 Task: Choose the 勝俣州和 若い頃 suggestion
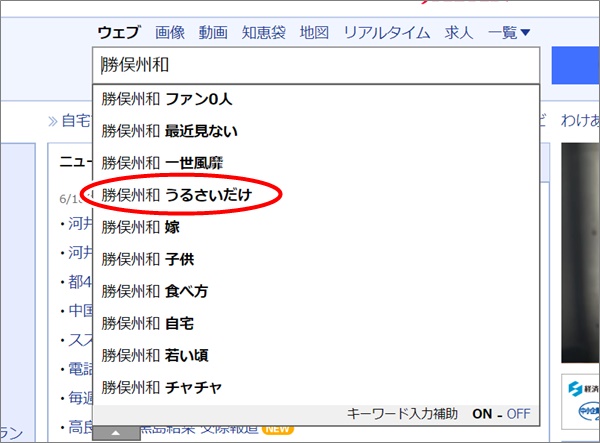pyautogui.click(x=154, y=355)
